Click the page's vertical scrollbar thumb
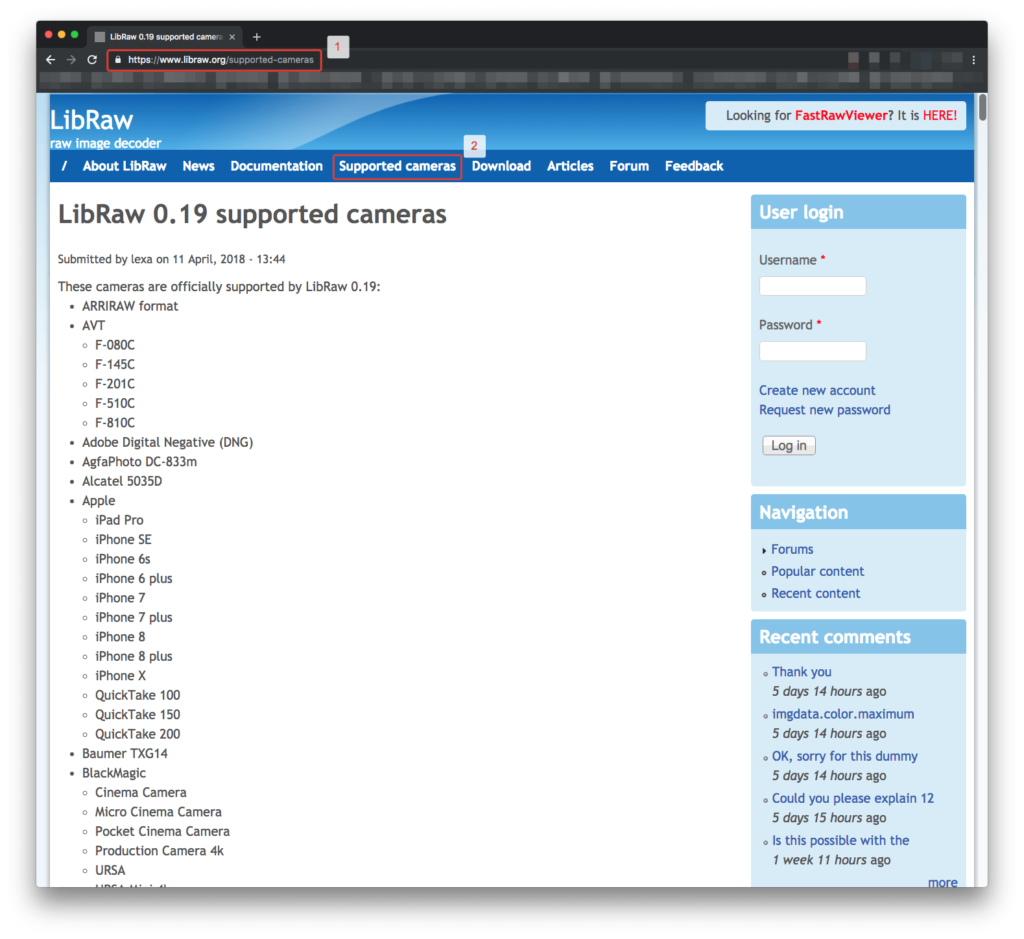1024x939 pixels. click(x=982, y=108)
